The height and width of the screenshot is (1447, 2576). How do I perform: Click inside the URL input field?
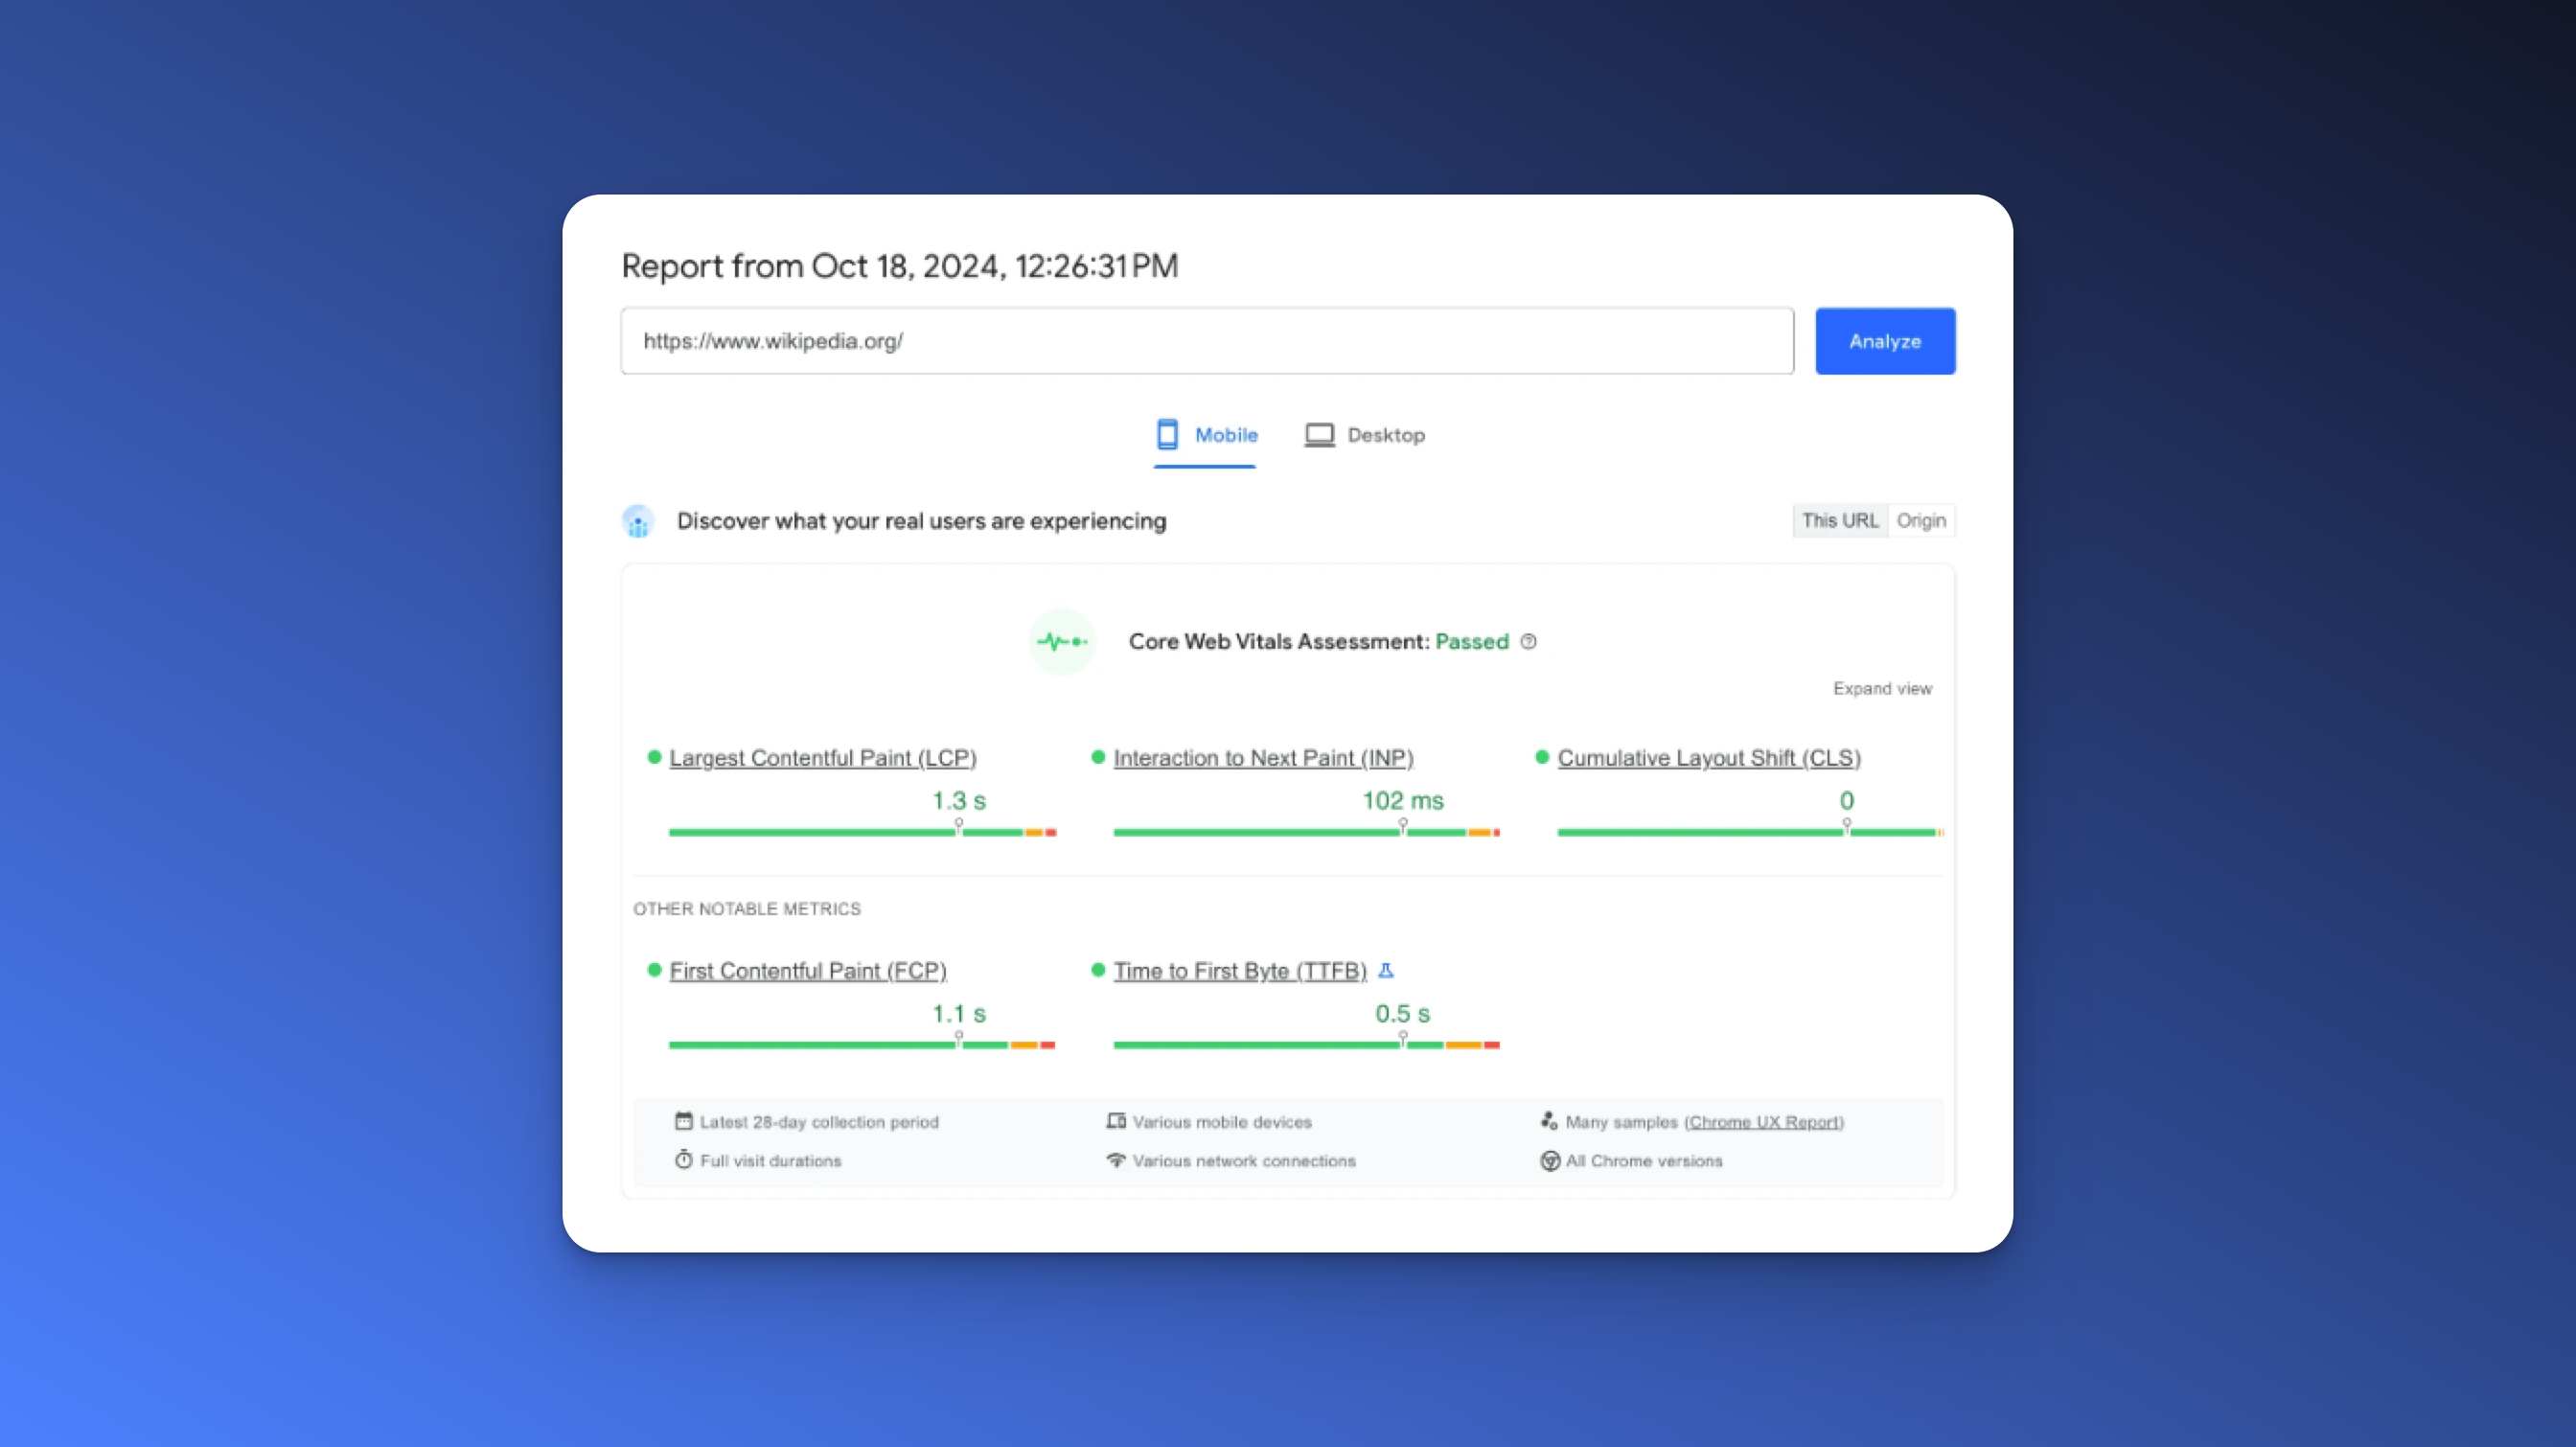1200,340
